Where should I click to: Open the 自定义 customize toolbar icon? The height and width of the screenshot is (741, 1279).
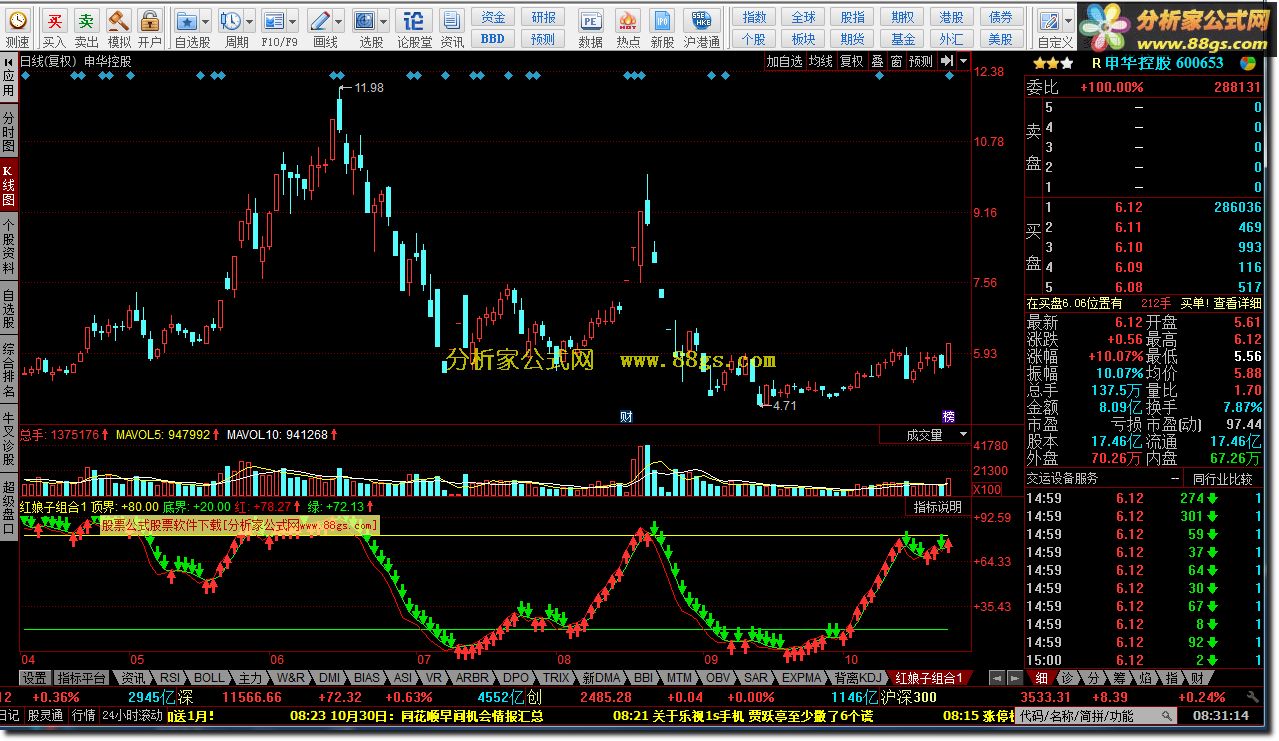point(1048,21)
